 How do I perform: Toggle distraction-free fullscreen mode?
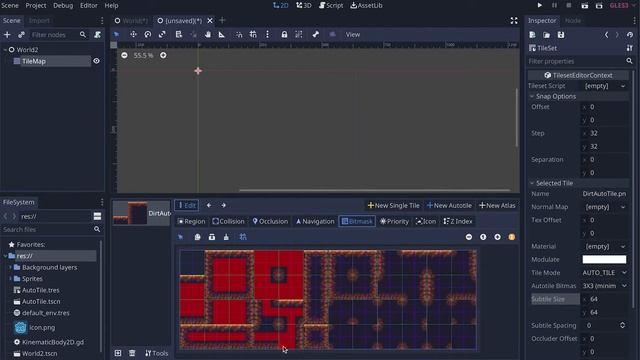pyautogui.click(x=514, y=20)
